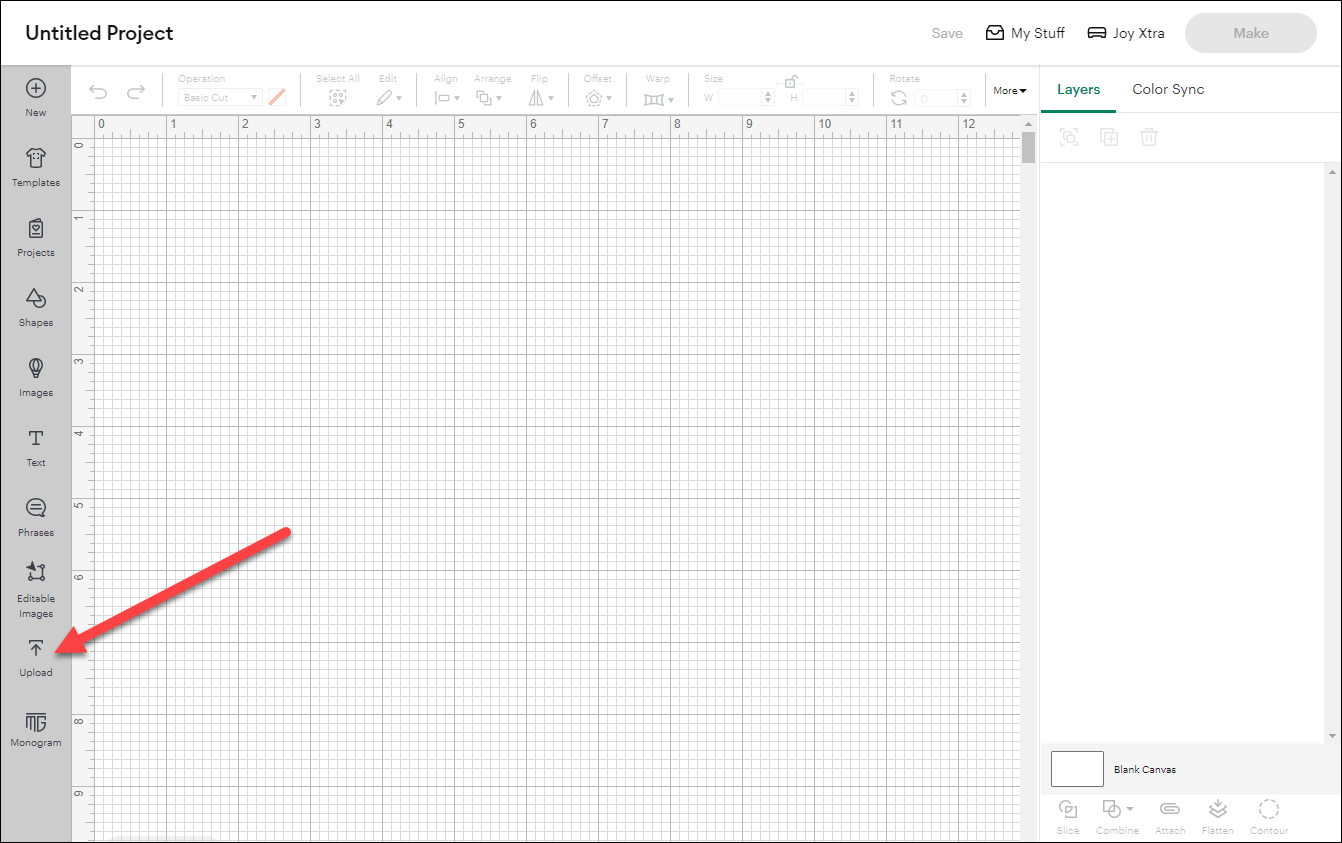1342x843 pixels.
Task: Open the Operation dropdown showing Basic Cut
Action: (219, 97)
